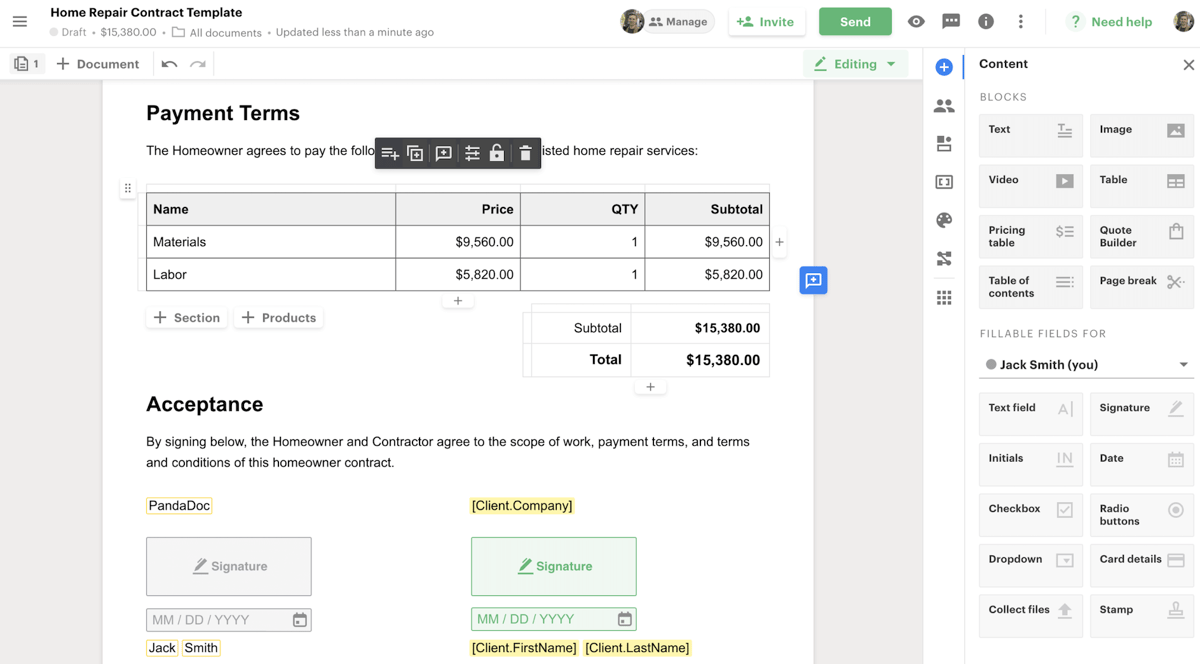1200x664 pixels.
Task: Delete block with the trash icon
Action: (525, 153)
